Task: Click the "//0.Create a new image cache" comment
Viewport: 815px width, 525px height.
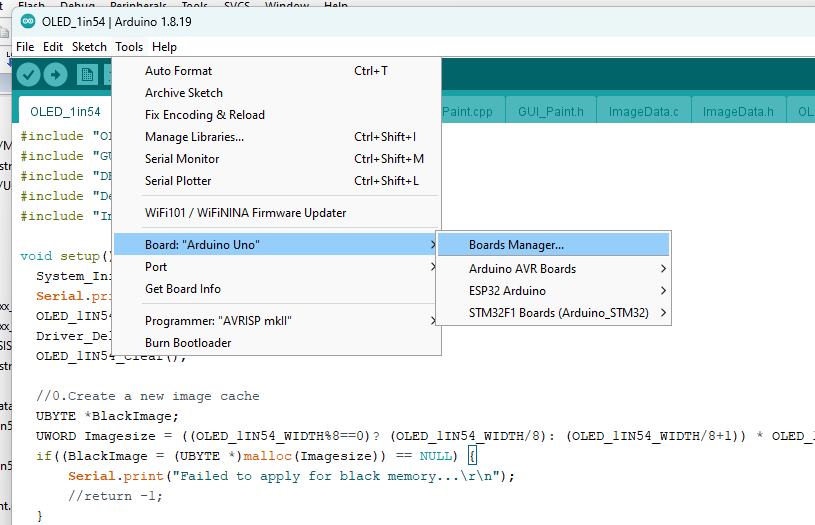Action: pyautogui.click(x=148, y=396)
